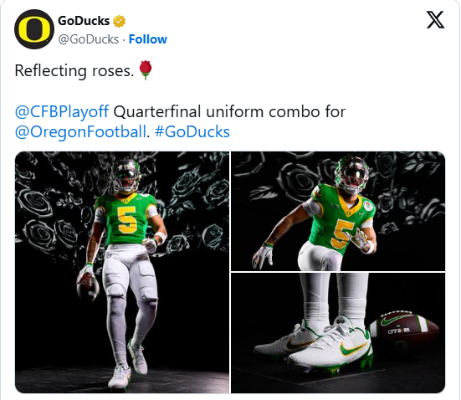Click the red rose emoji
The image size is (461, 400).
(145, 70)
